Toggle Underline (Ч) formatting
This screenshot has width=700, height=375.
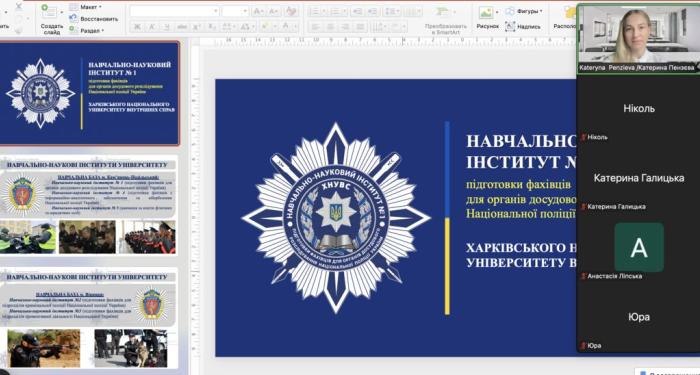pyautogui.click(x=167, y=26)
